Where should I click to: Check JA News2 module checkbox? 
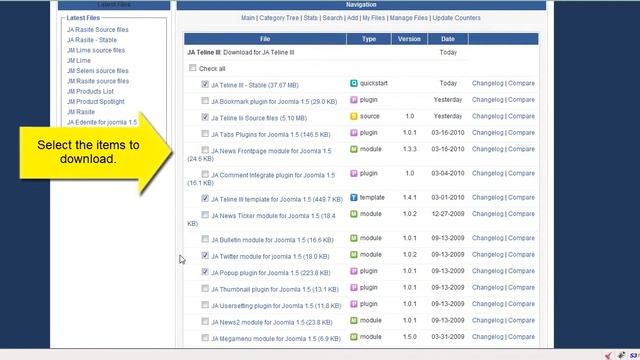[x=205, y=321]
